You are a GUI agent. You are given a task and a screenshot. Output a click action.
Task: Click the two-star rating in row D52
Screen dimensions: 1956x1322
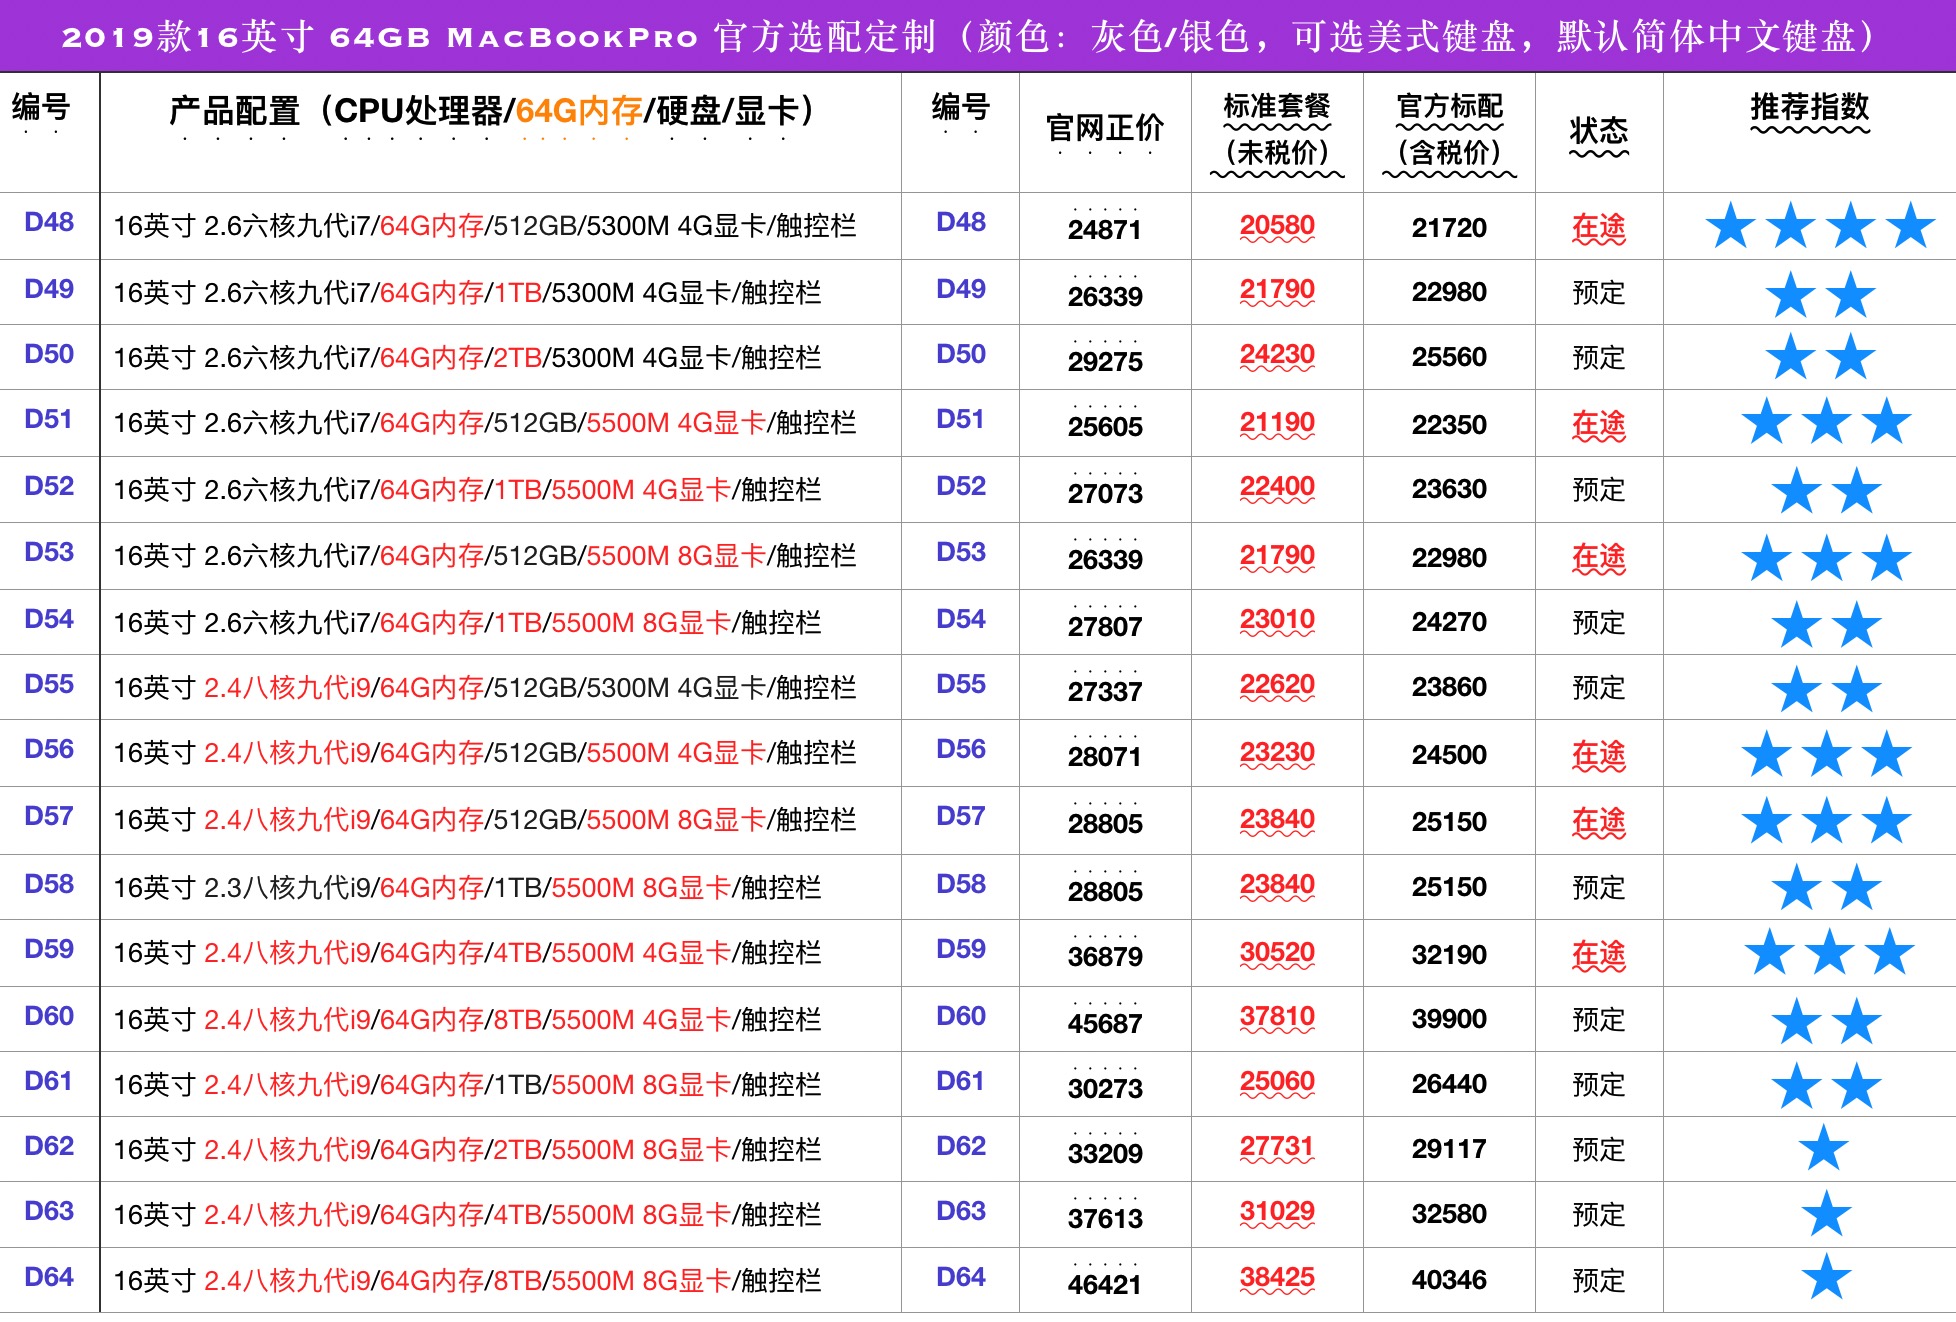(1827, 490)
